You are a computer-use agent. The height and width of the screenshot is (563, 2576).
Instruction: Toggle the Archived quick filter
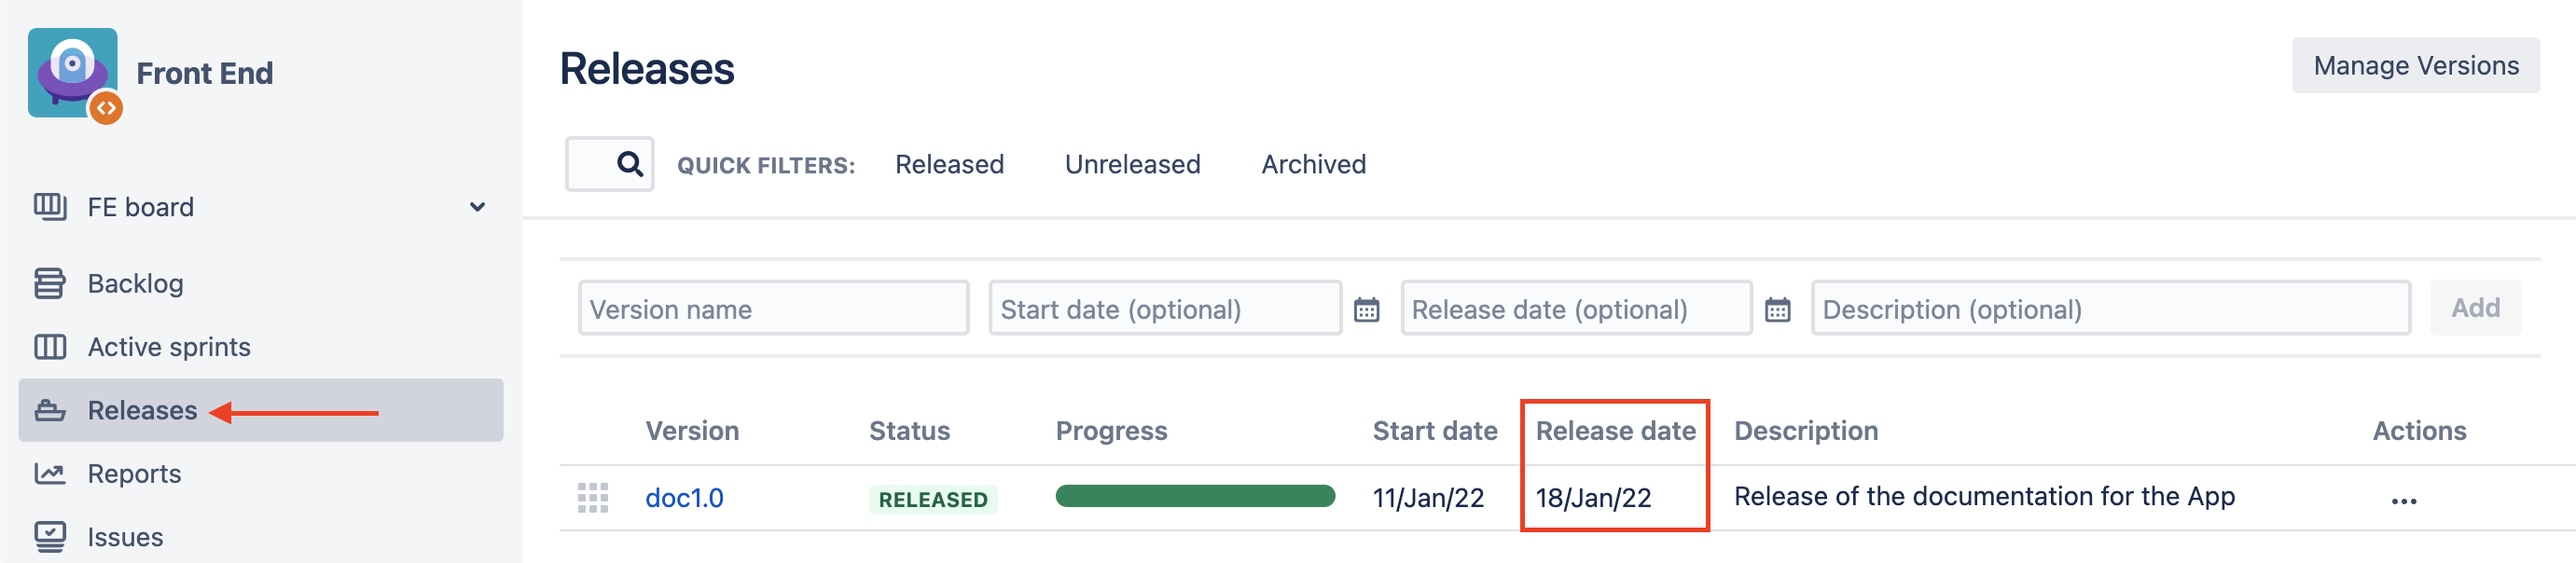click(x=1313, y=164)
